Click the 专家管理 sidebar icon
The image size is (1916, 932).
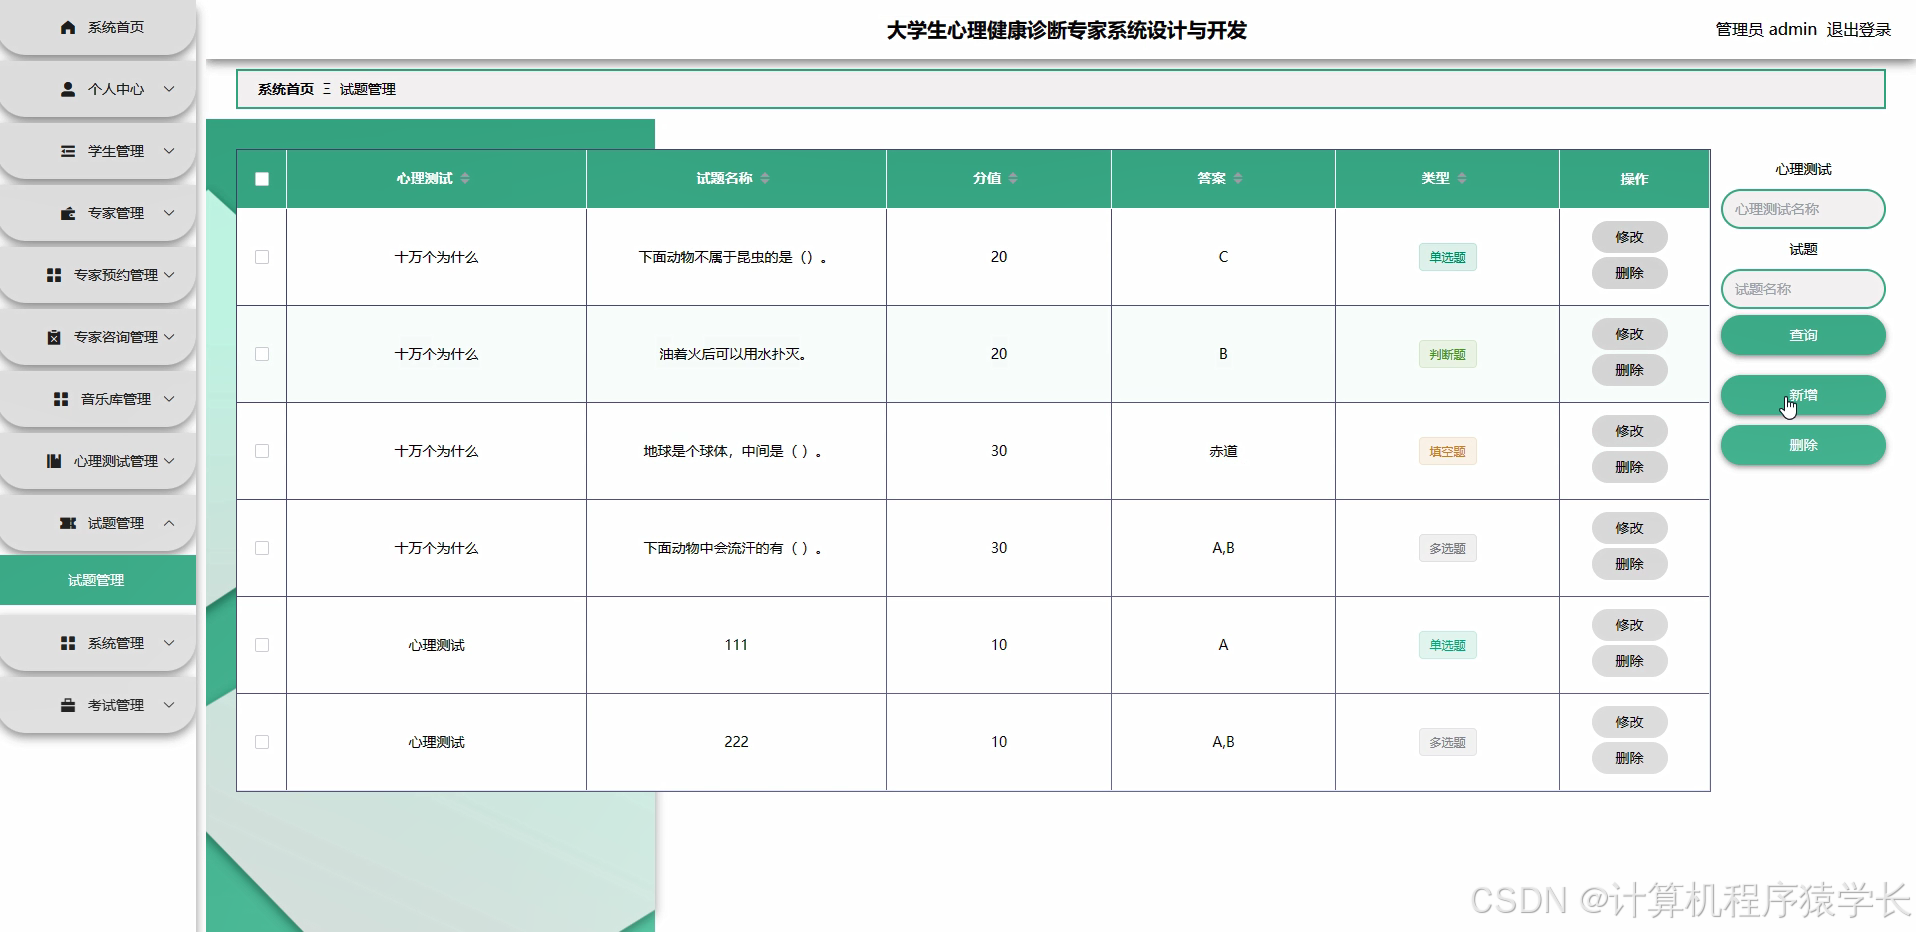[66, 213]
